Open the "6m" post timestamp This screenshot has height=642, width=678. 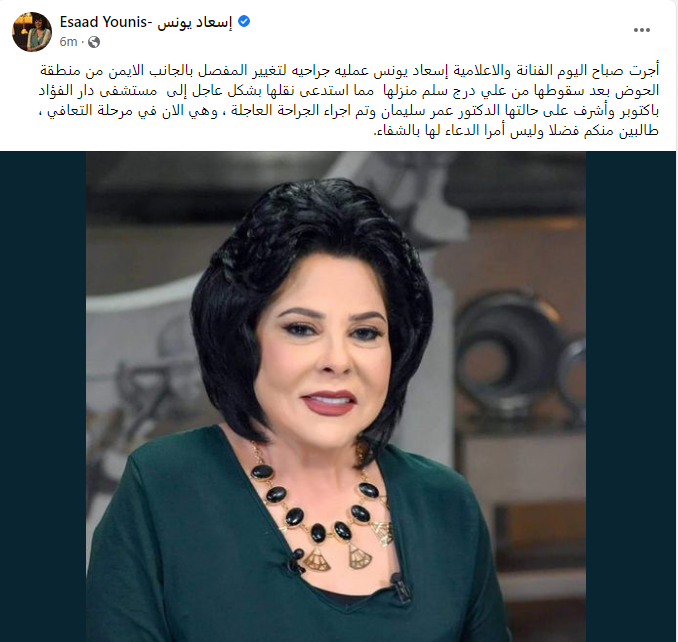(68, 42)
